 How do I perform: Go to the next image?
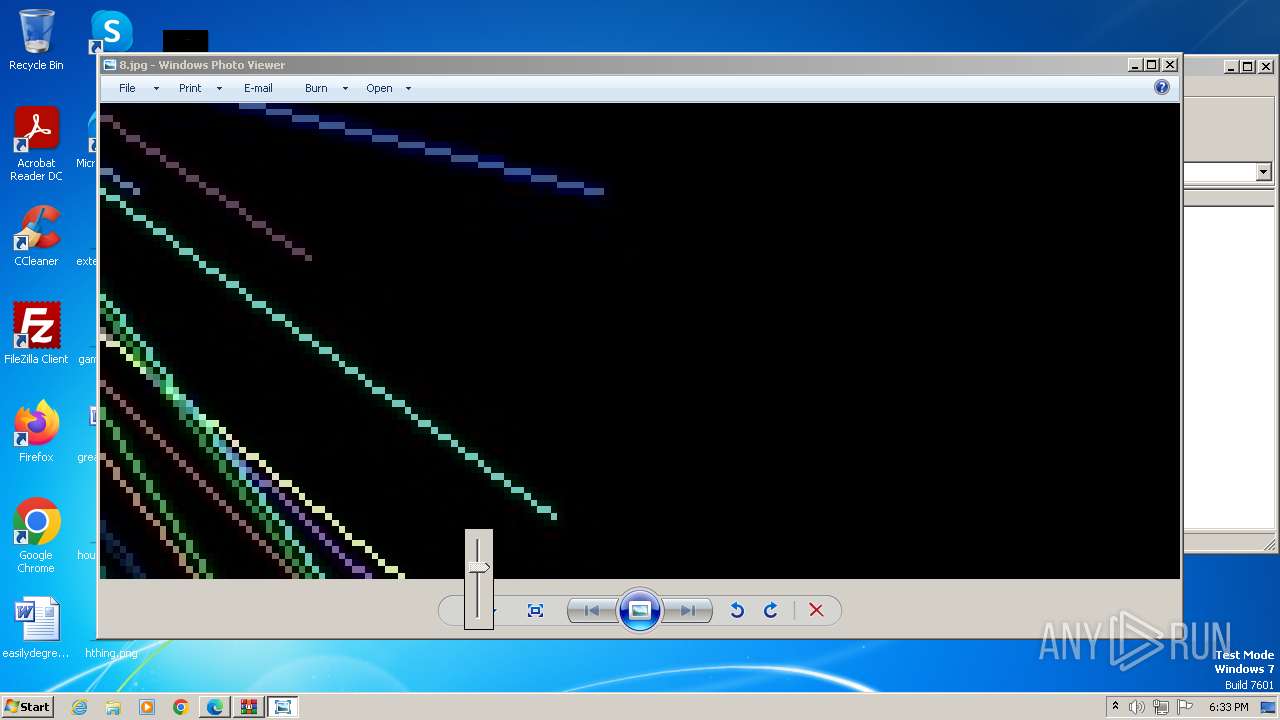tap(688, 610)
